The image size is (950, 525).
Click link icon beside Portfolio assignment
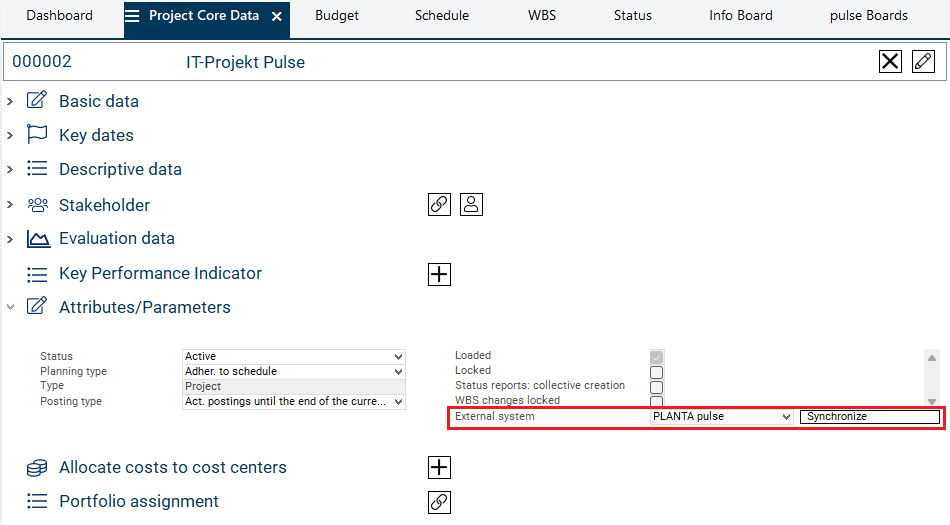click(439, 502)
